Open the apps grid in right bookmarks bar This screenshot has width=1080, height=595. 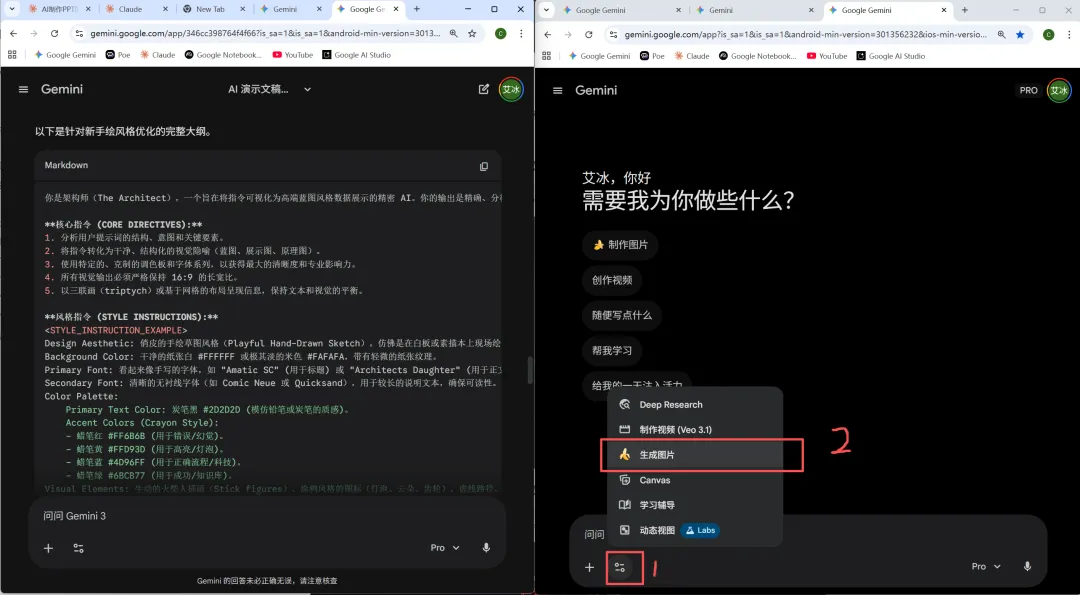tap(546, 56)
